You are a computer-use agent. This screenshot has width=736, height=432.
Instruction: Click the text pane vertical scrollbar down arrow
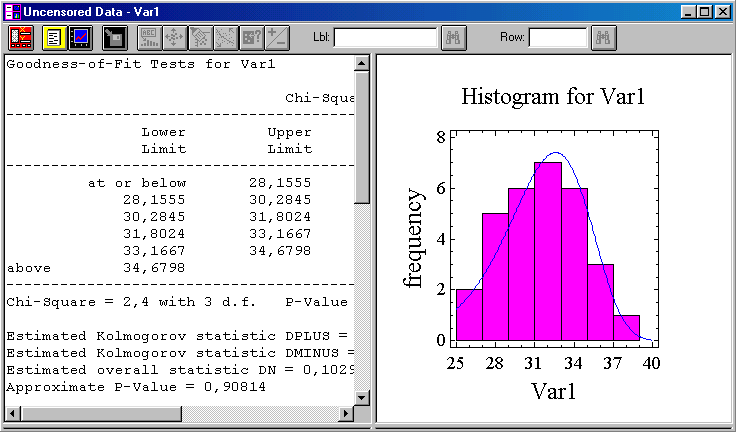click(362, 398)
